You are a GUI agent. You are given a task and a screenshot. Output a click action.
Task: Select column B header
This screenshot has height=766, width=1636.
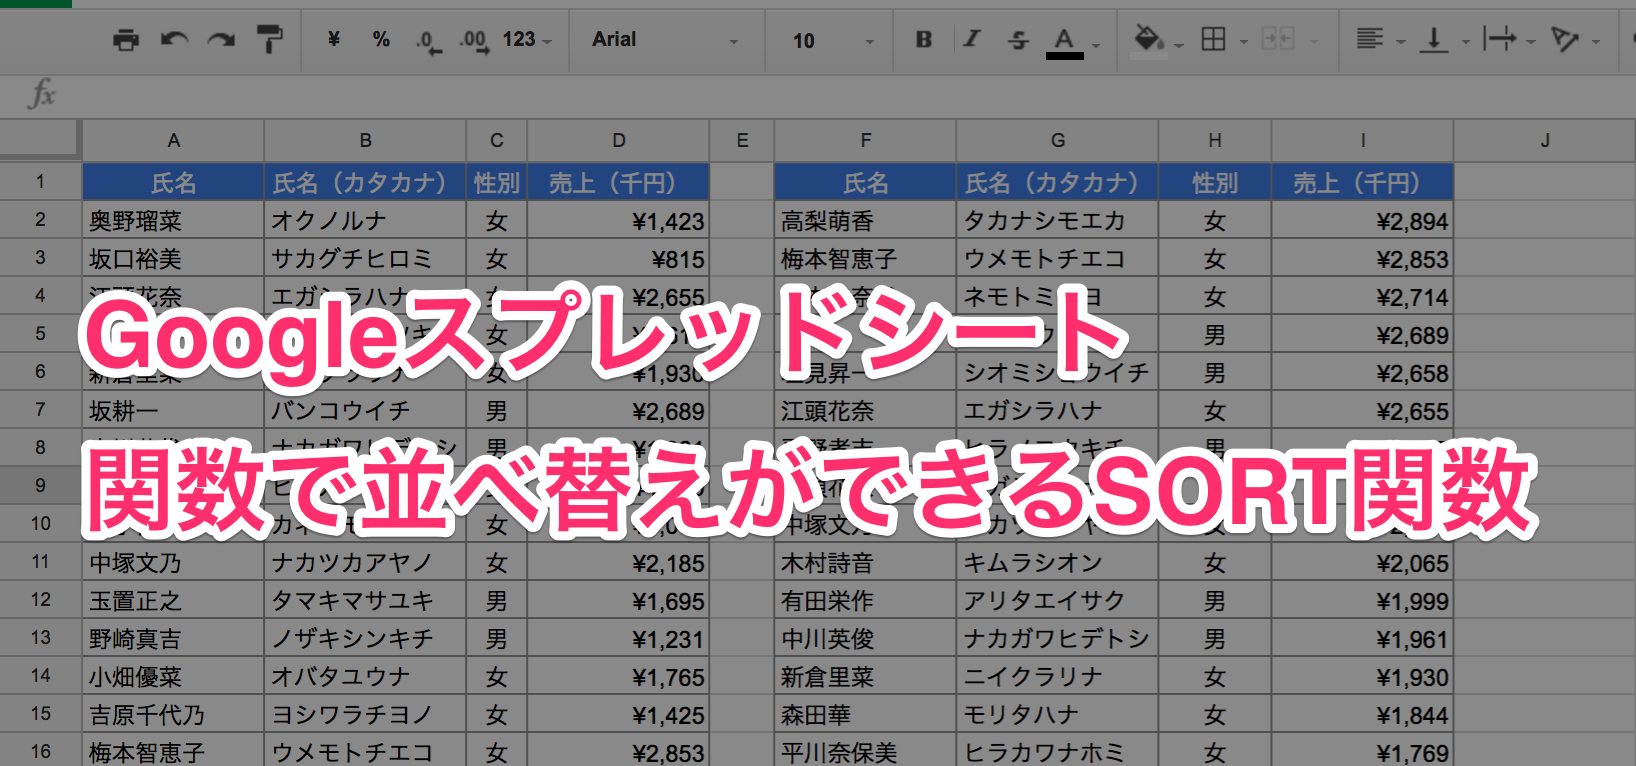coord(365,141)
